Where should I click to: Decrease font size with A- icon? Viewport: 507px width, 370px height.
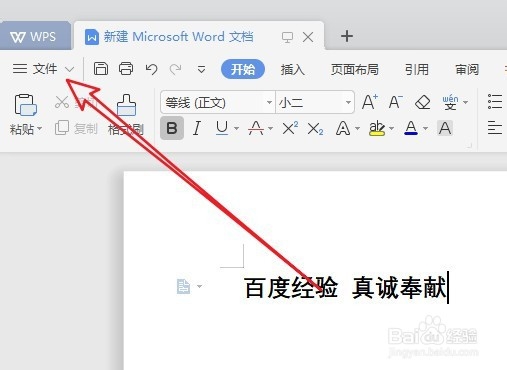[x=396, y=102]
